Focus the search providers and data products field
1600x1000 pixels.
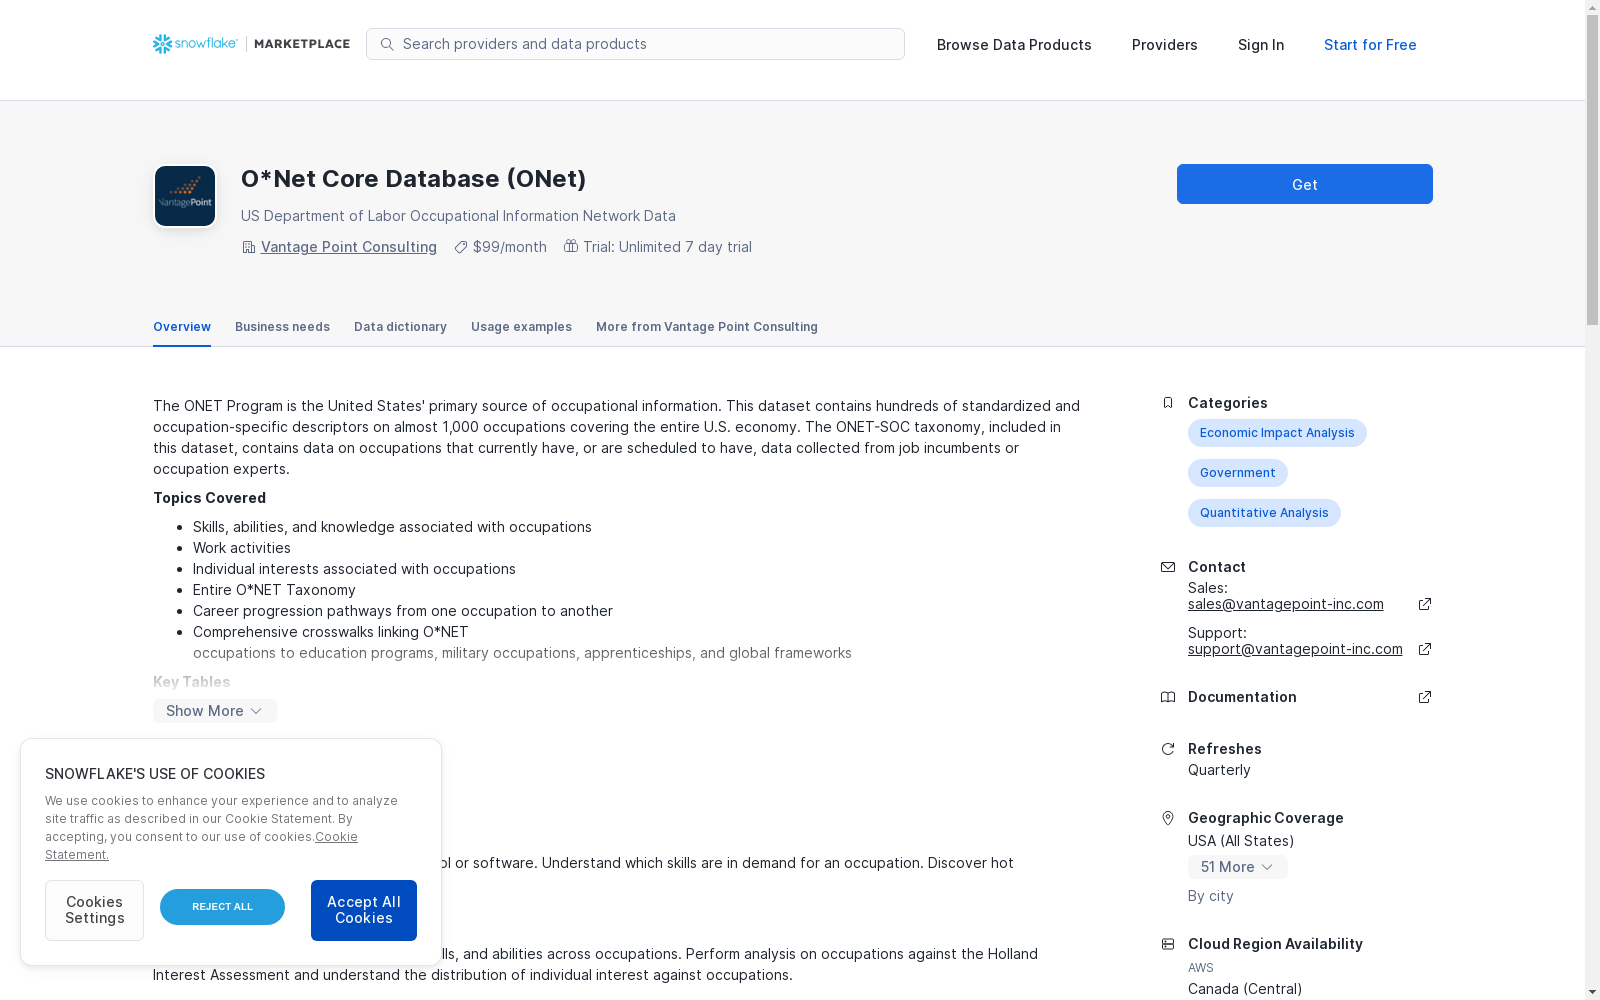(635, 44)
